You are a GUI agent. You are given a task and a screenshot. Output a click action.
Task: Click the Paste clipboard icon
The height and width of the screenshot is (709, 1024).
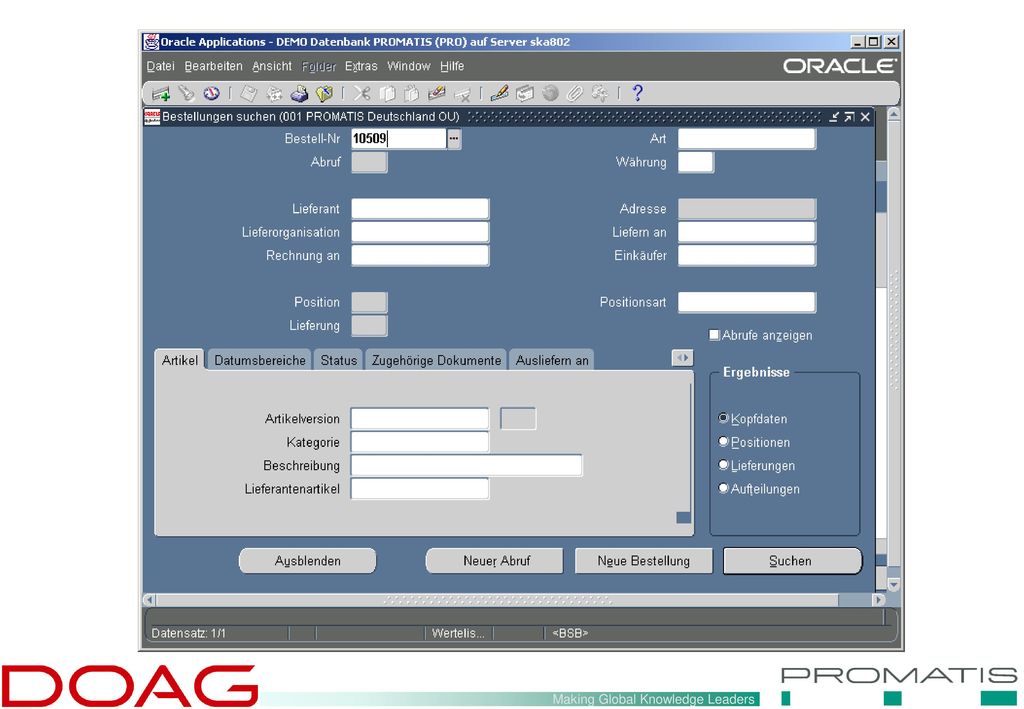[x=411, y=93]
